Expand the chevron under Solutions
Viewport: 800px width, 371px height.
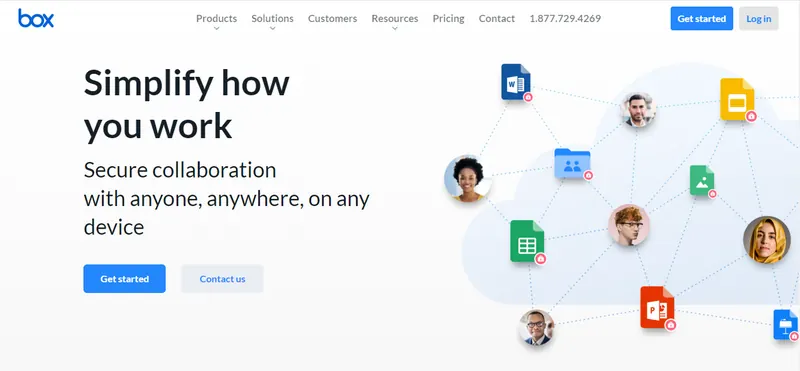[x=272, y=29]
